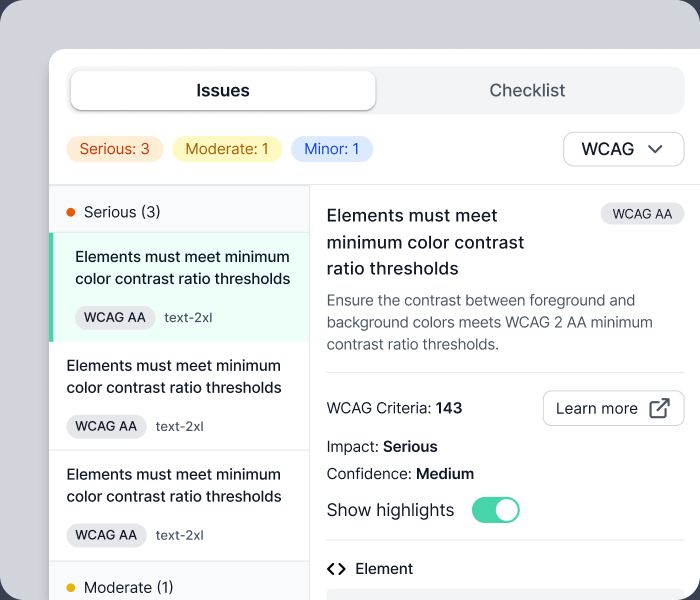This screenshot has width=700, height=600.
Task: Click text-2xl label in third issue
Action: coord(179,535)
